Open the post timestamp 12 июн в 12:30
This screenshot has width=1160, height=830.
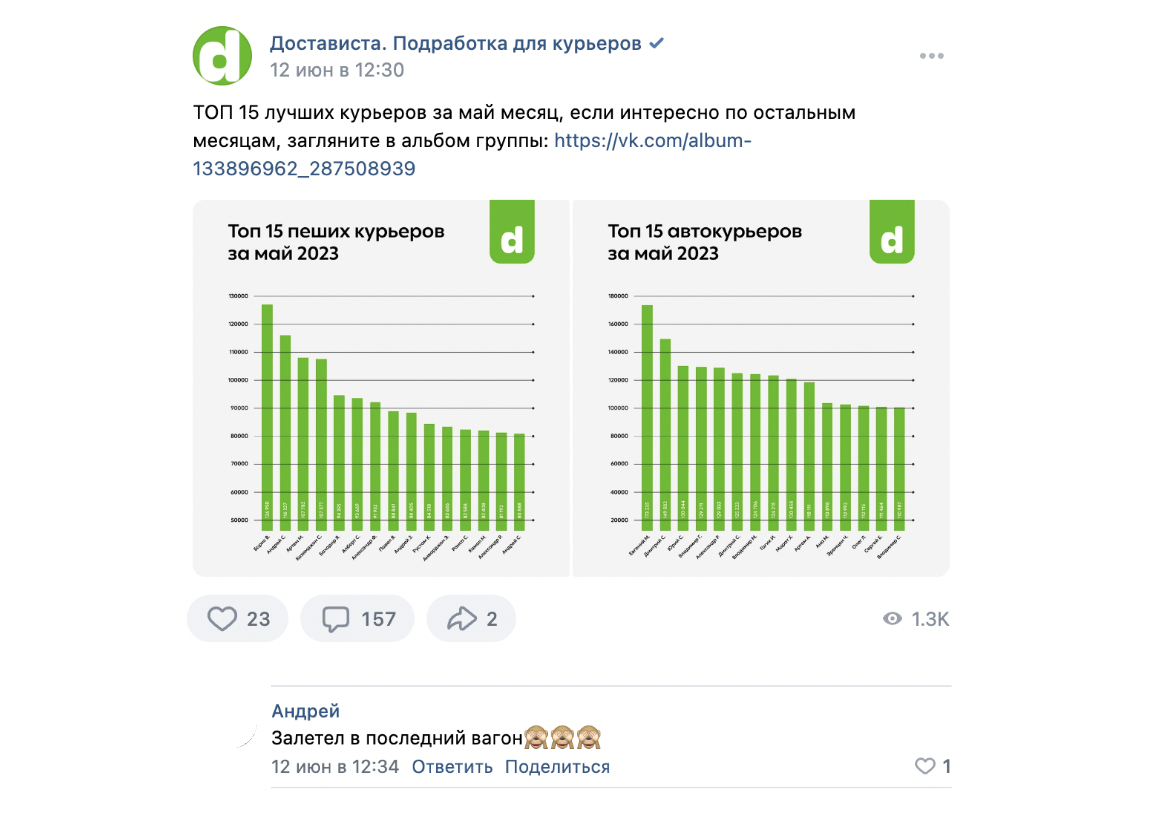337,70
